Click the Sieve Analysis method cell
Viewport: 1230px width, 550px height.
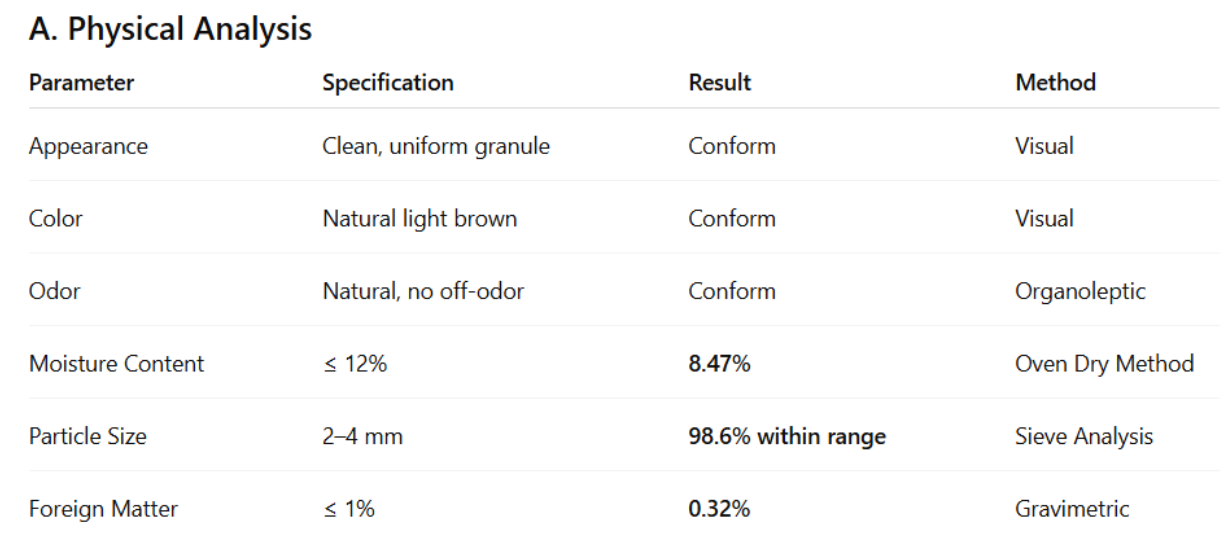1084,436
